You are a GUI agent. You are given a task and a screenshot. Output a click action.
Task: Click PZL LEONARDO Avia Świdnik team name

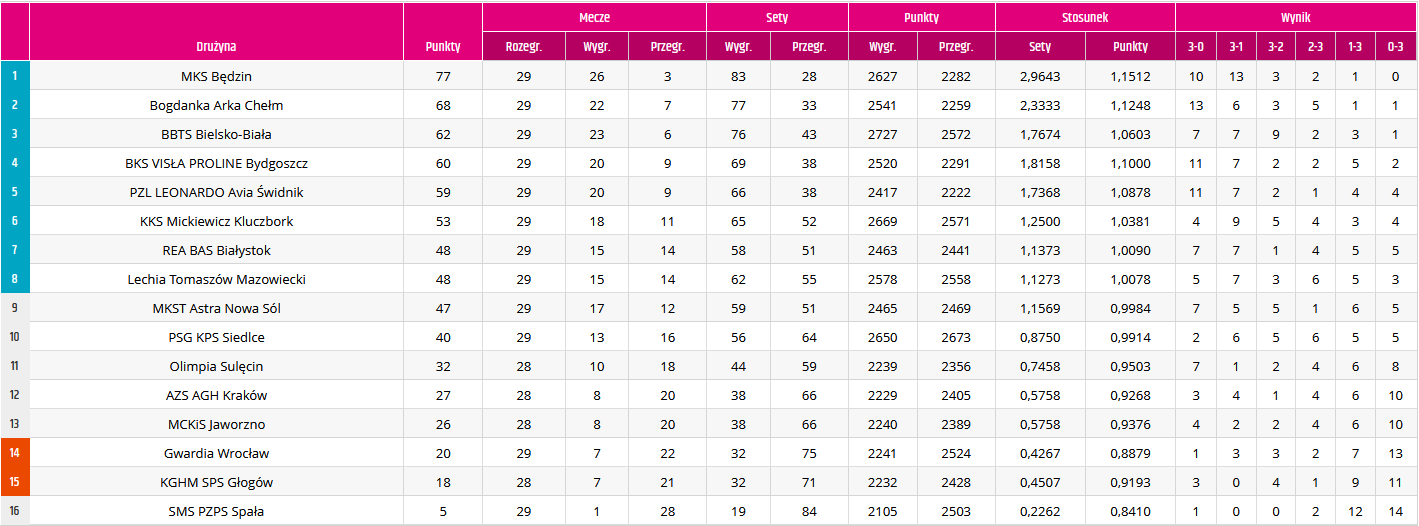point(216,192)
